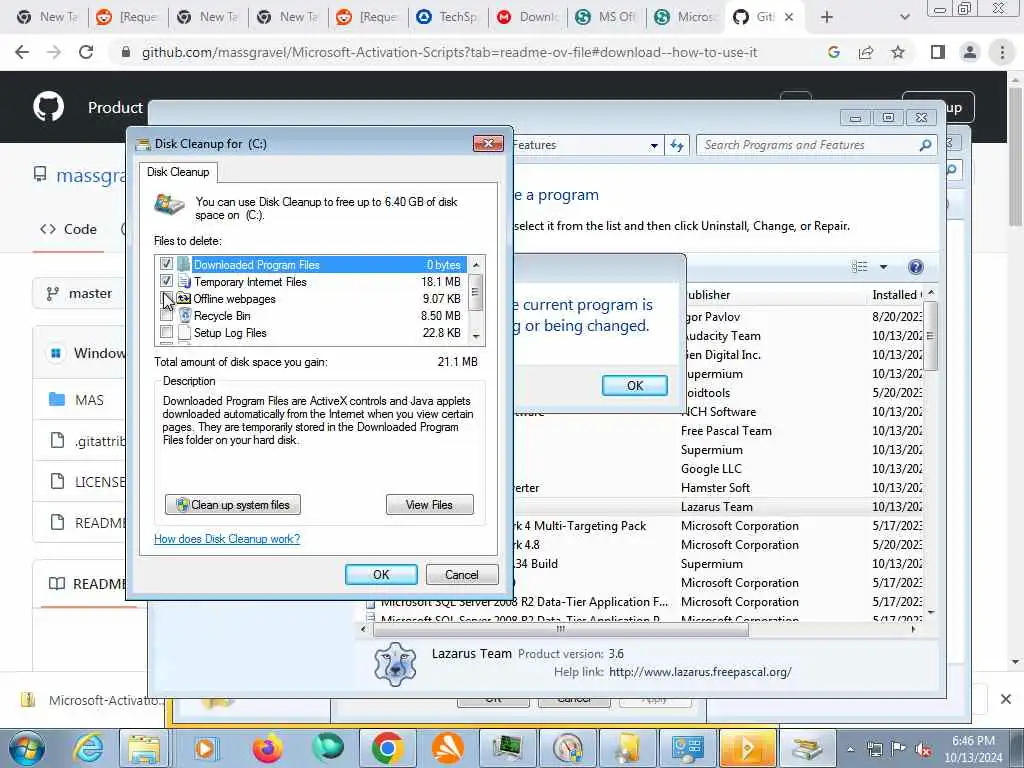Screen dimensions: 1024x768
Task: Open the Disk Cleanup taskbar button
Action: click(x=808, y=748)
